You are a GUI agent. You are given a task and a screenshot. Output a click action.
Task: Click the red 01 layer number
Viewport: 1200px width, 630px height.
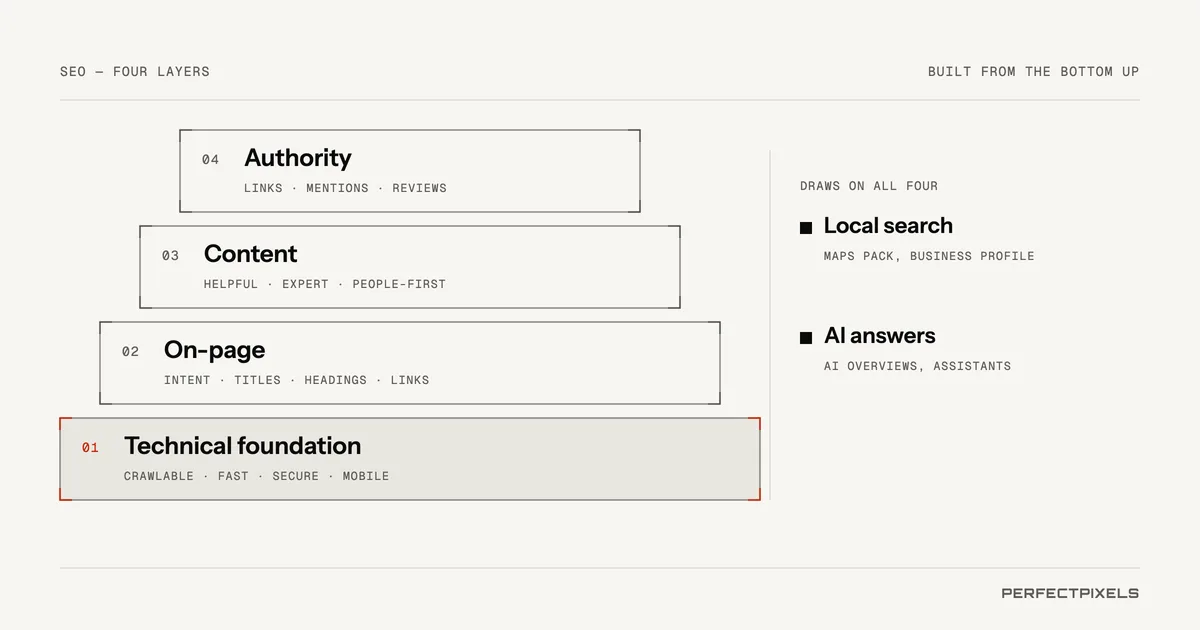point(90,448)
